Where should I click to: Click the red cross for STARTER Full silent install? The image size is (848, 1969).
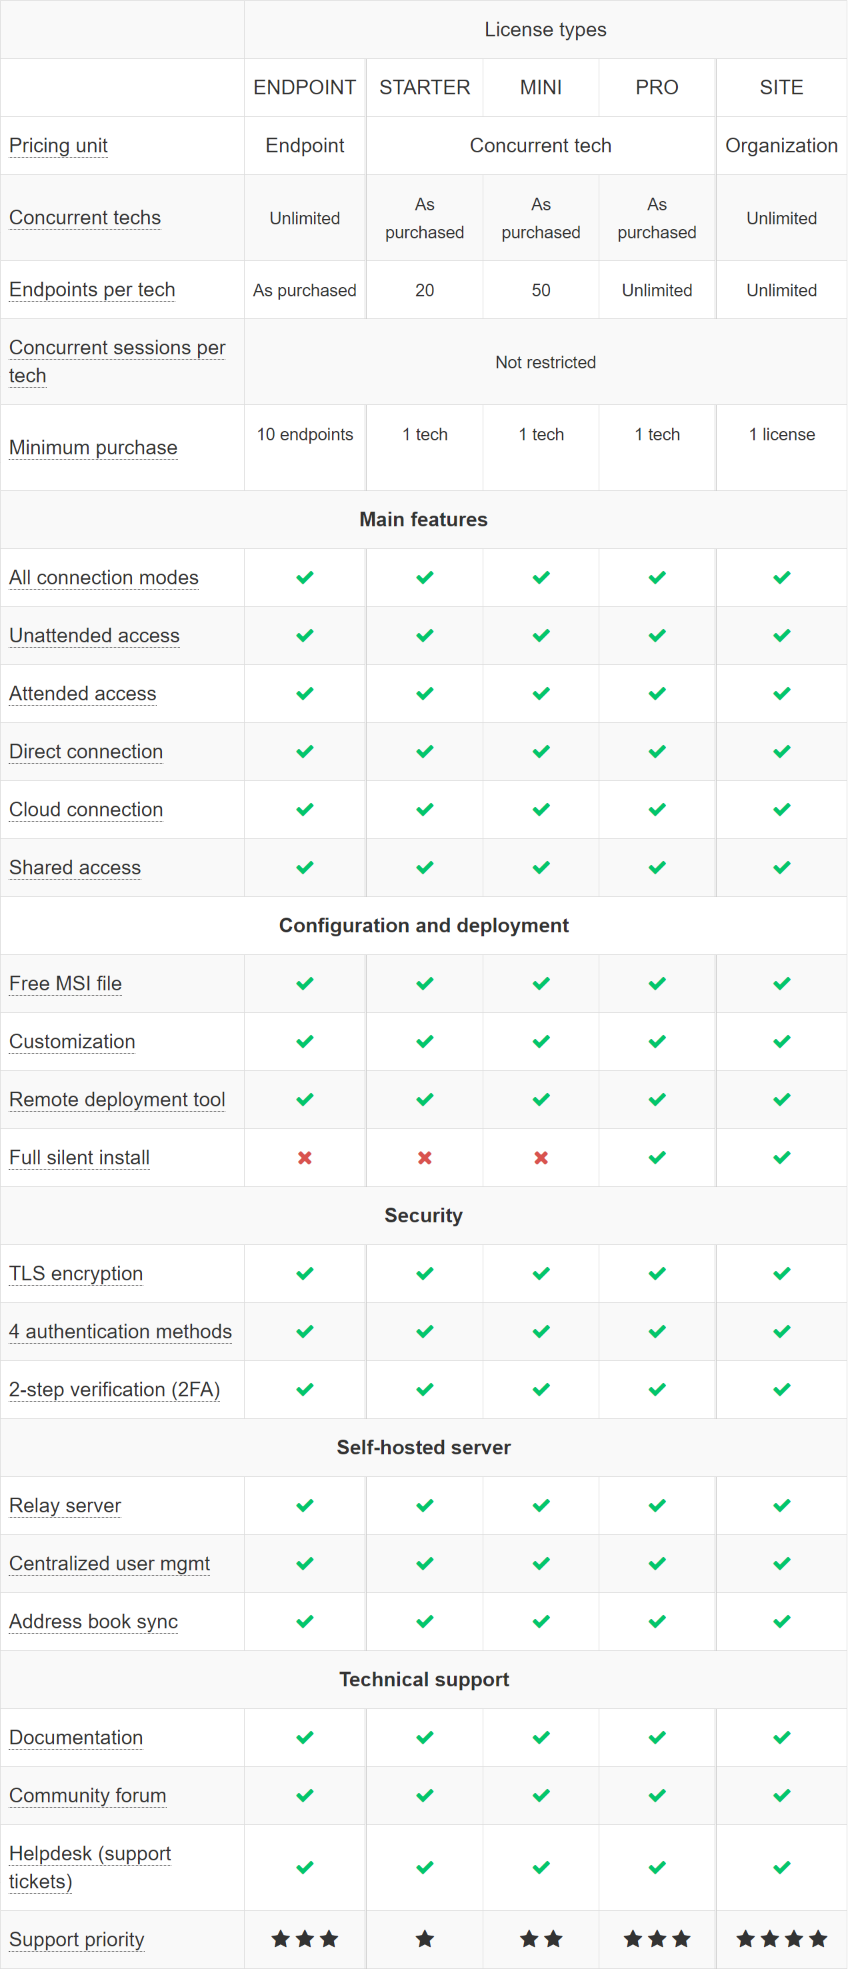click(x=425, y=1158)
